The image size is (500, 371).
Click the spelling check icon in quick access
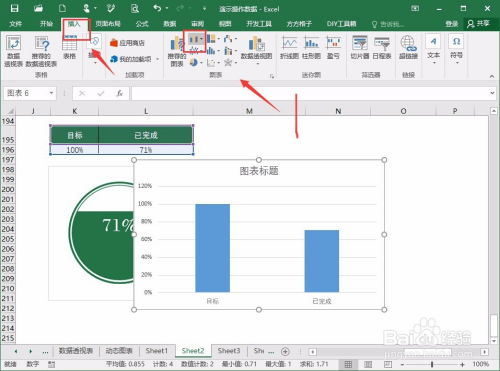111,8
